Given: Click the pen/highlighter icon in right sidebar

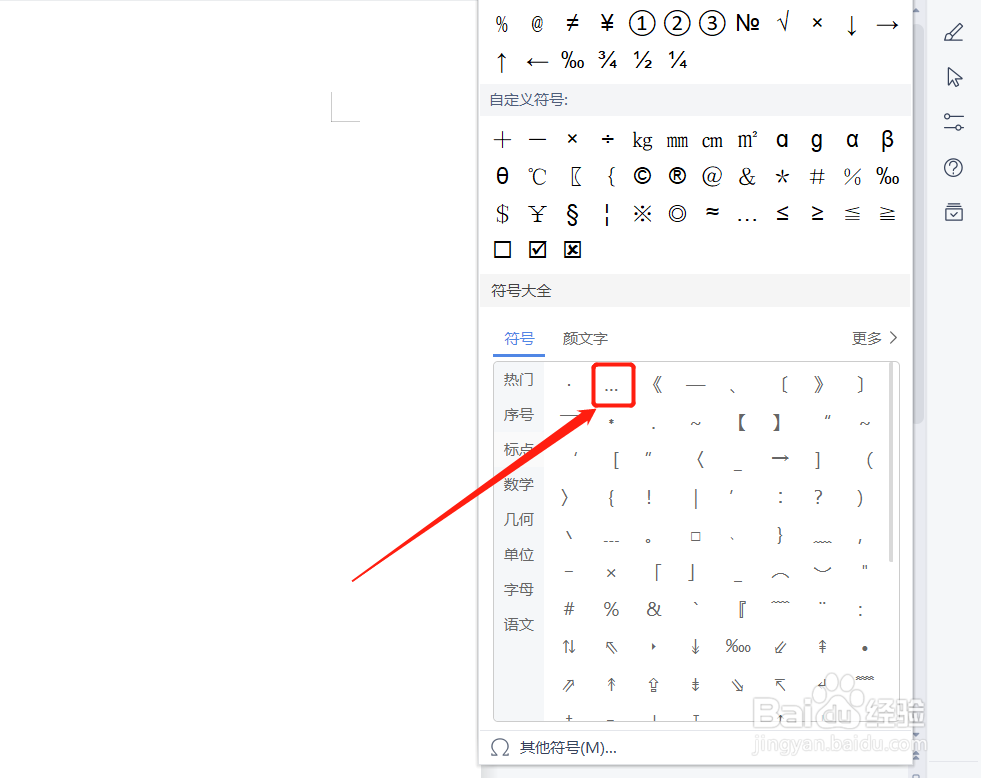Looking at the screenshot, I should pos(953,33).
